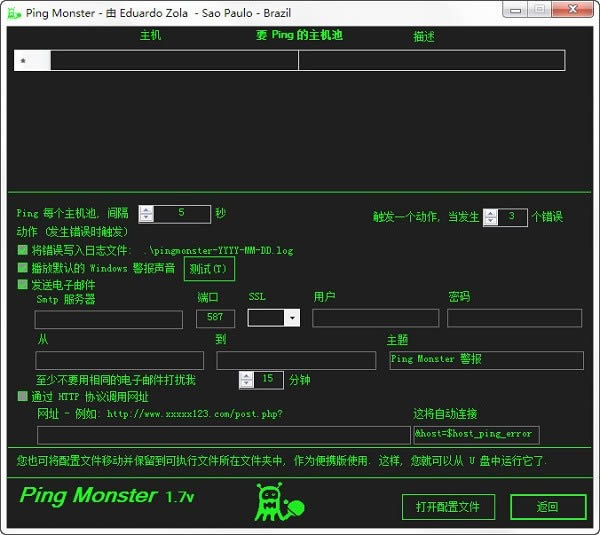Enable writing errors to the log file checkbox
This screenshot has width=600, height=535.
tap(23, 250)
